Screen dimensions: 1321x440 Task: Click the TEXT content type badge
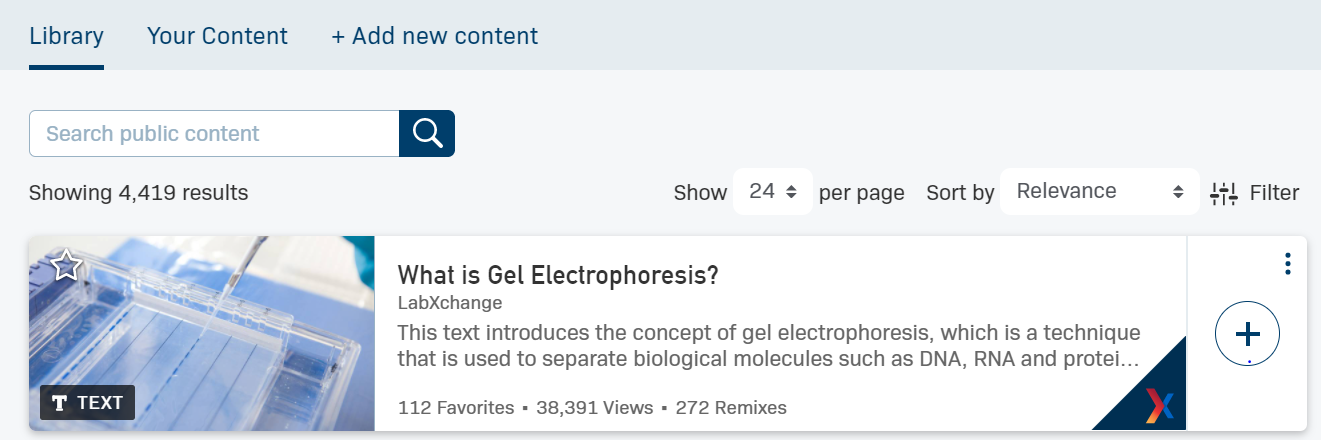88,403
